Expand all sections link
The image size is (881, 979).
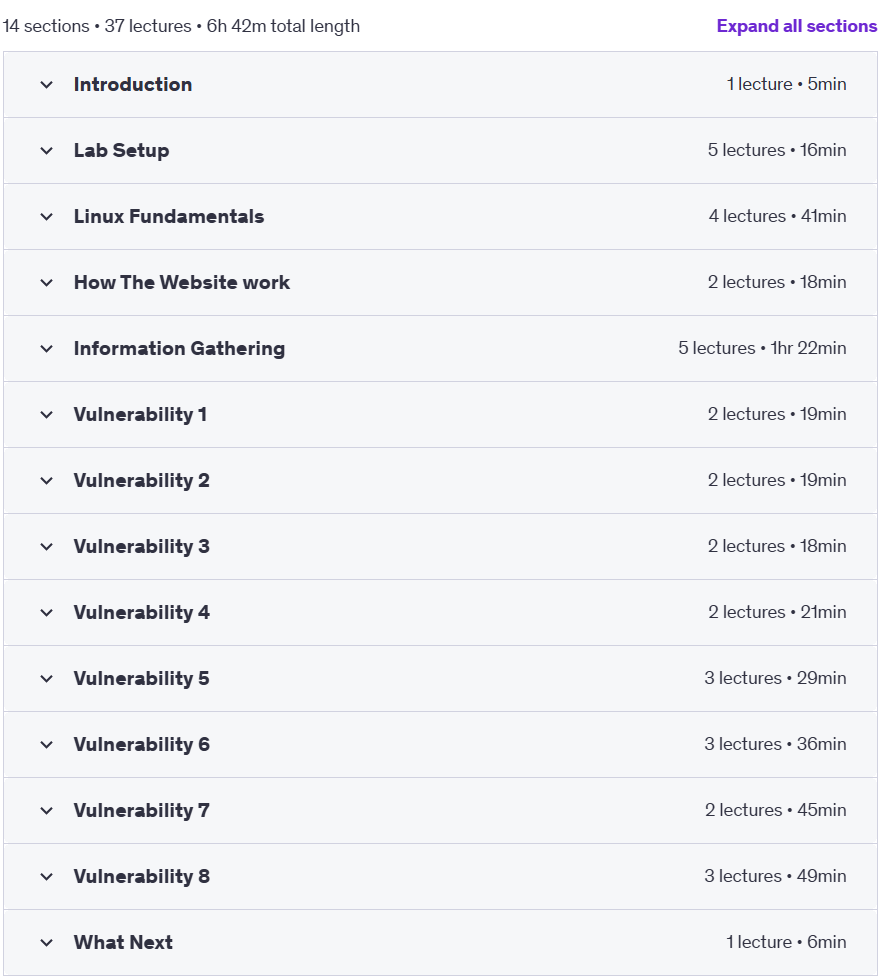797,26
